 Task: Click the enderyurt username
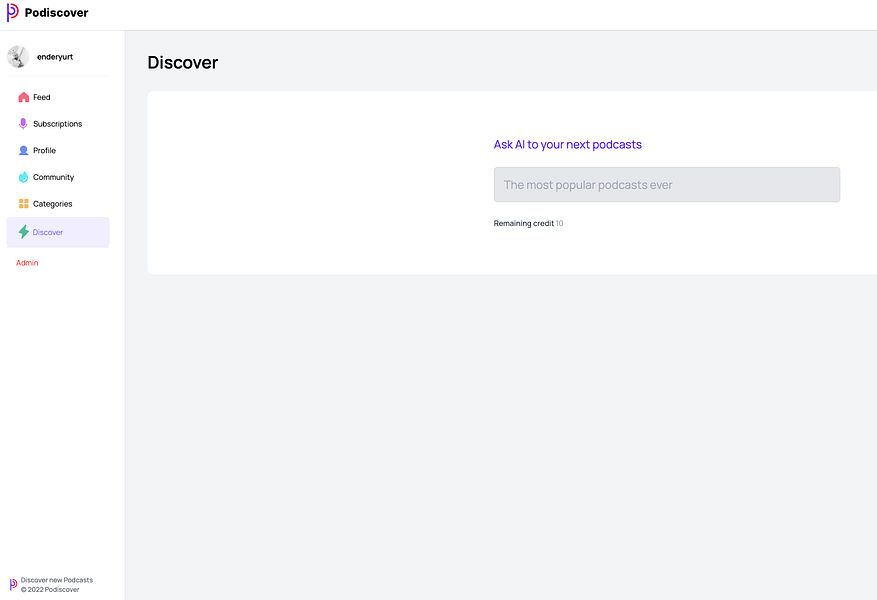54,57
